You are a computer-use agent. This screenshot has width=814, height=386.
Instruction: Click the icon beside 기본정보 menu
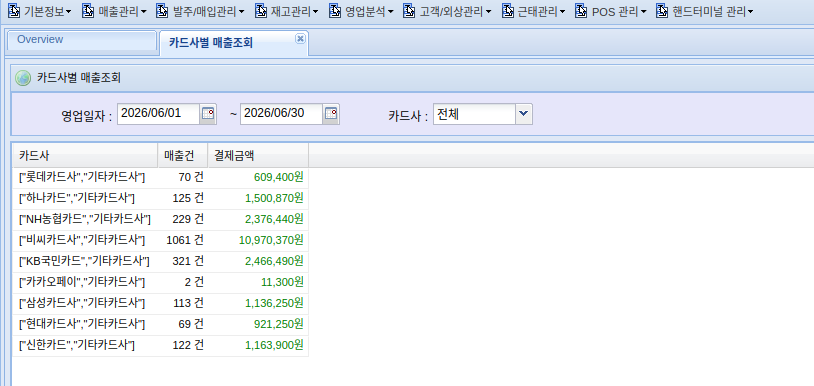(x=15, y=11)
